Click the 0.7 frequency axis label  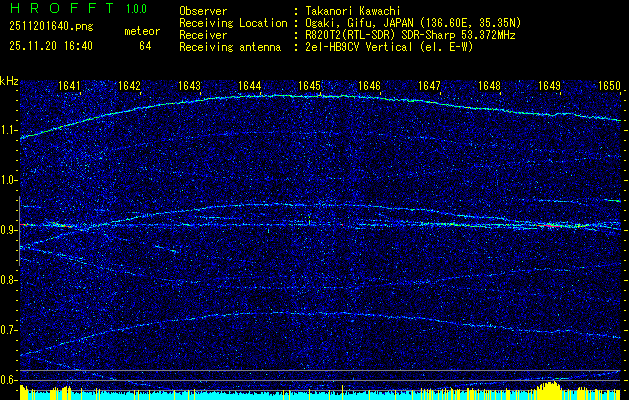click(9, 330)
